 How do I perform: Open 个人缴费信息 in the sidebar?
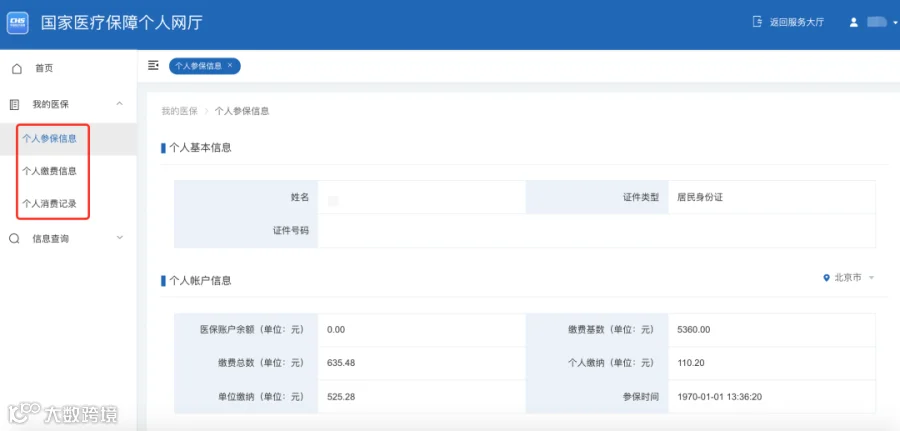coord(49,171)
